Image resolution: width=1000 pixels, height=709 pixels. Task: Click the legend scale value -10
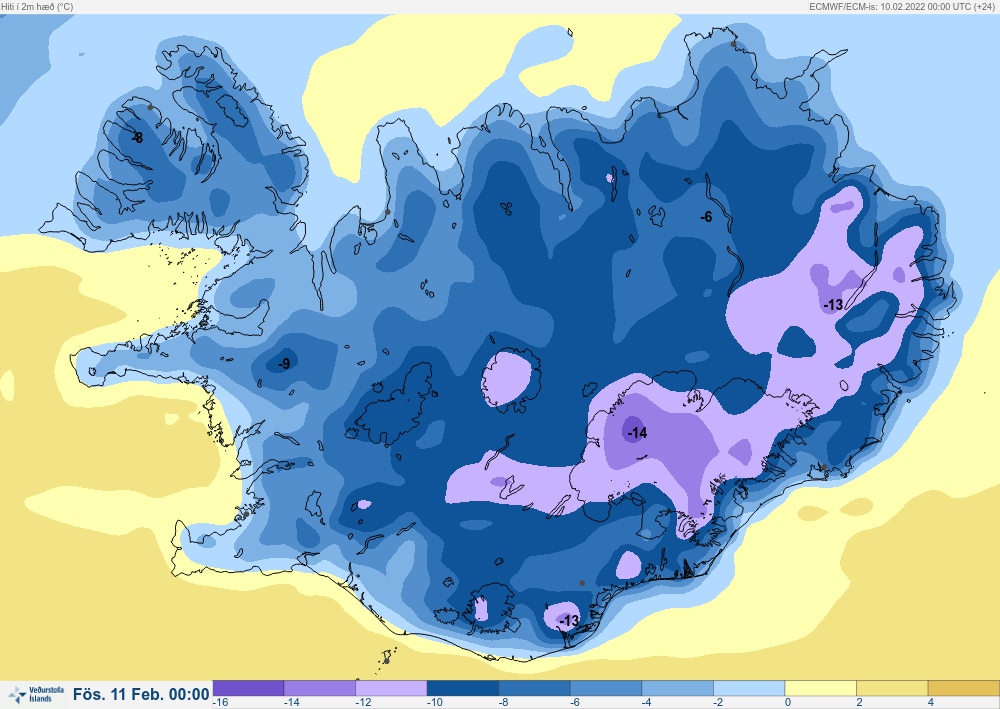click(x=435, y=702)
